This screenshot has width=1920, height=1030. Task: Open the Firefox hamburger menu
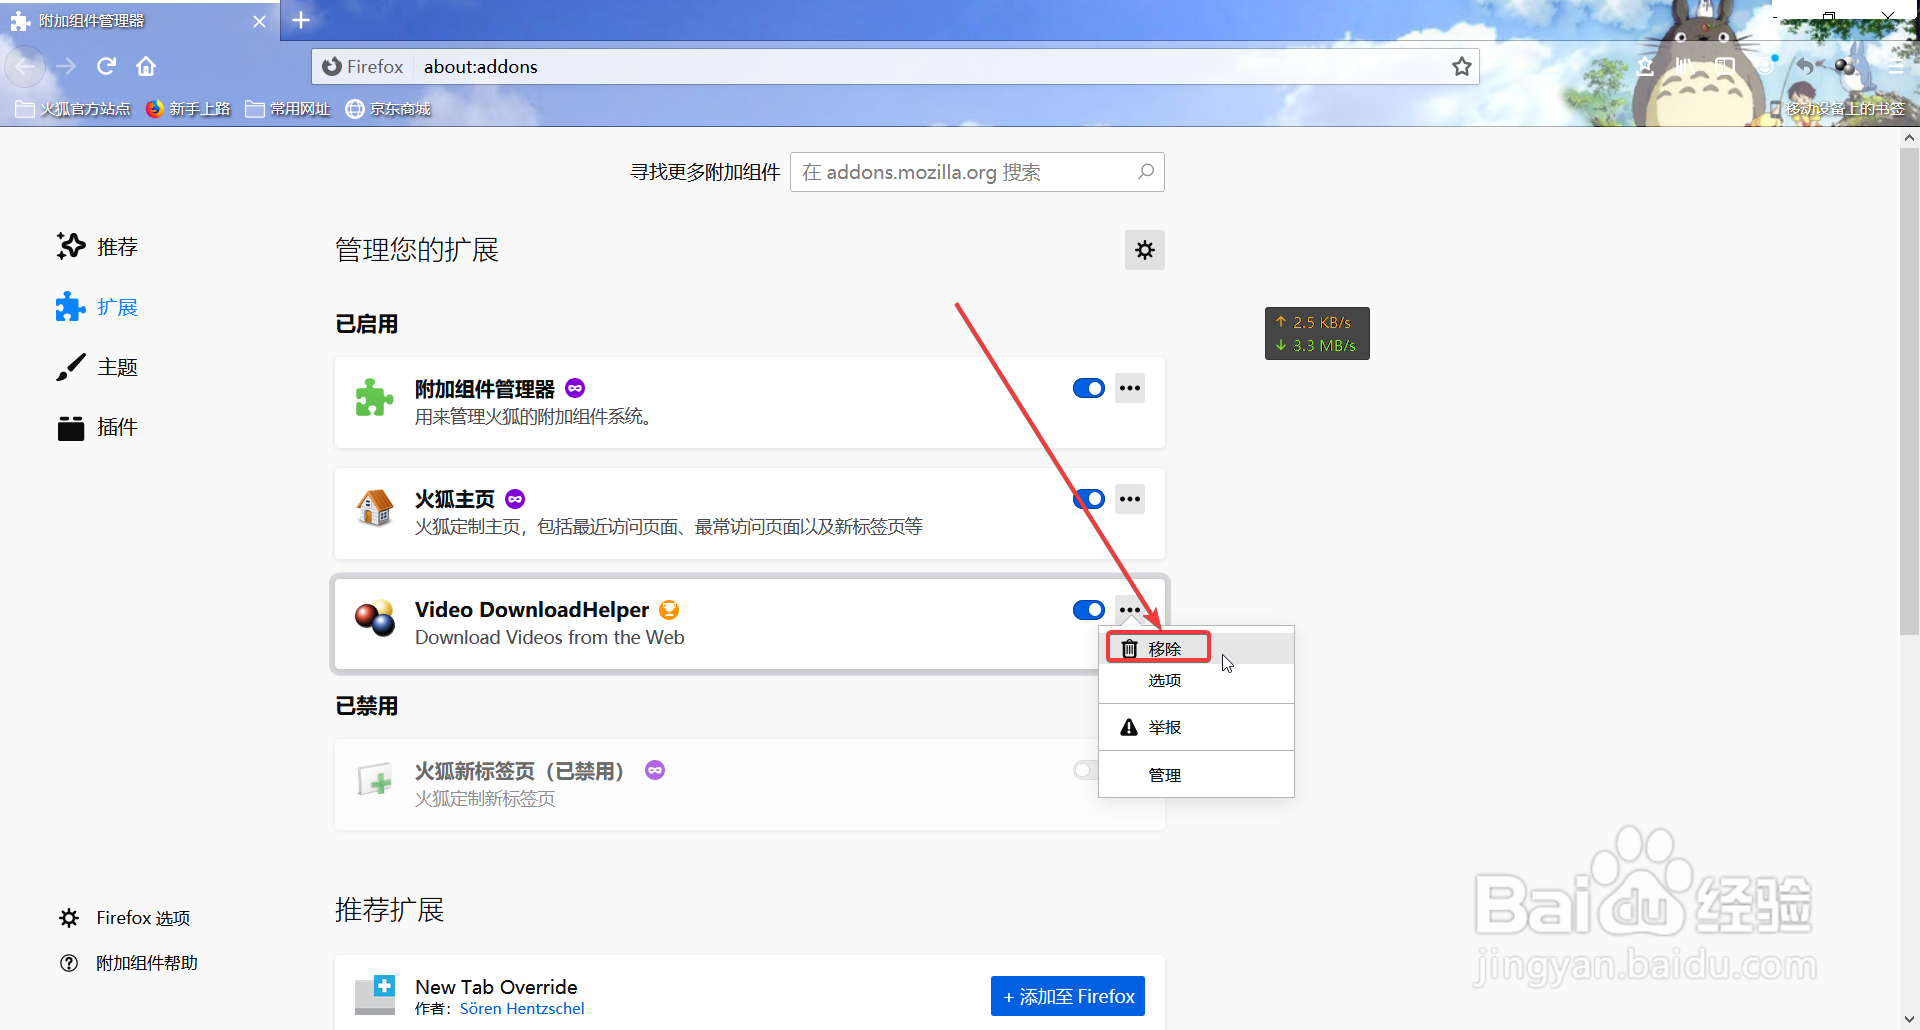(x=1895, y=66)
